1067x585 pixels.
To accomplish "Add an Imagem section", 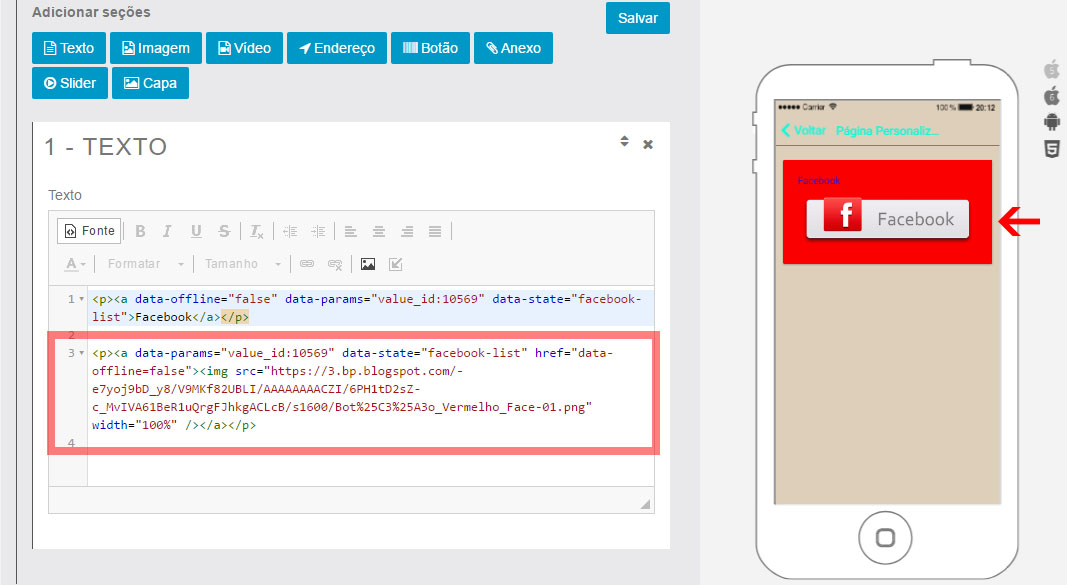I will click(x=156, y=48).
